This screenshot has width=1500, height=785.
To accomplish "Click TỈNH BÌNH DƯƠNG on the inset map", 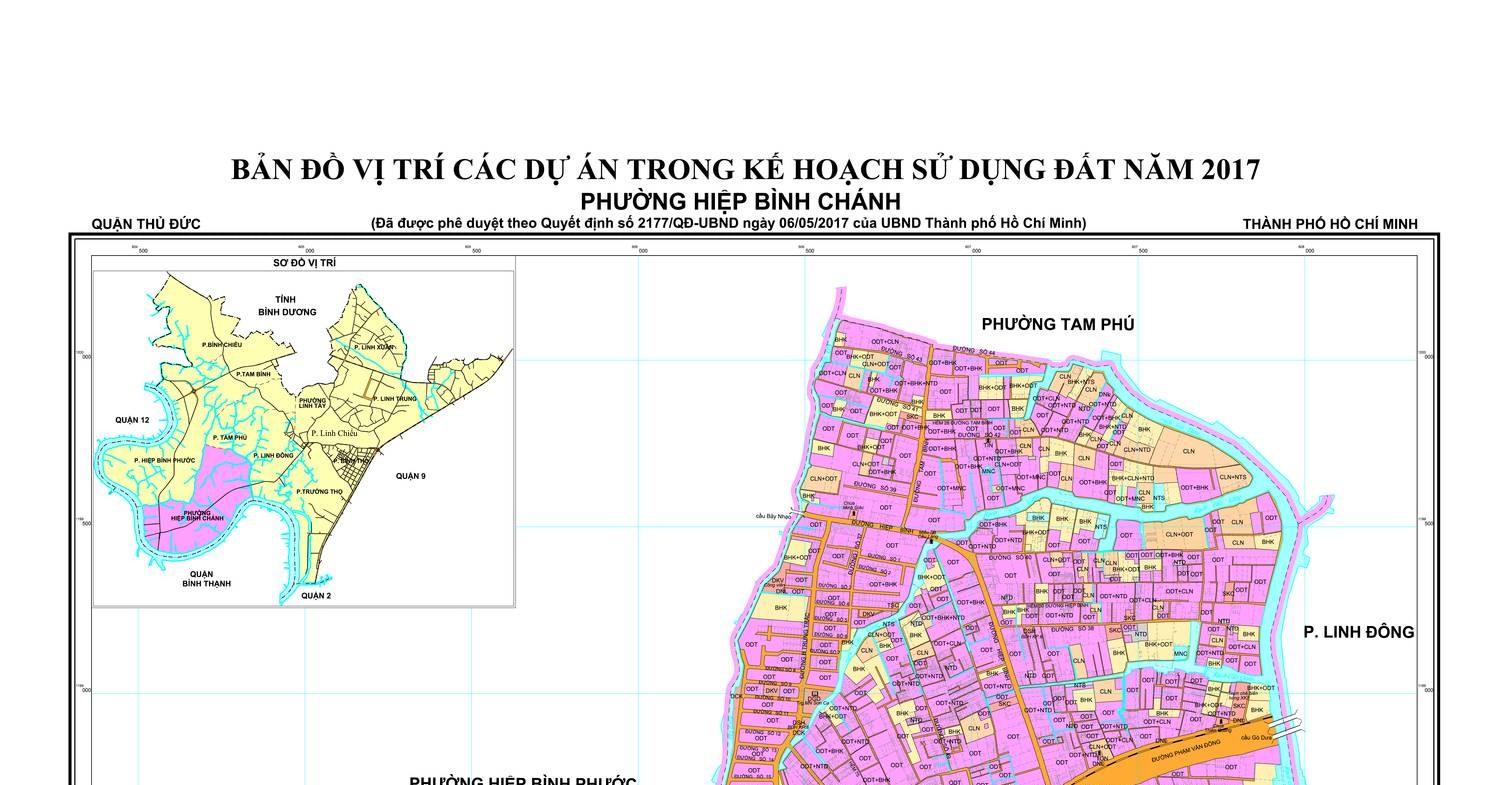I will click(287, 305).
